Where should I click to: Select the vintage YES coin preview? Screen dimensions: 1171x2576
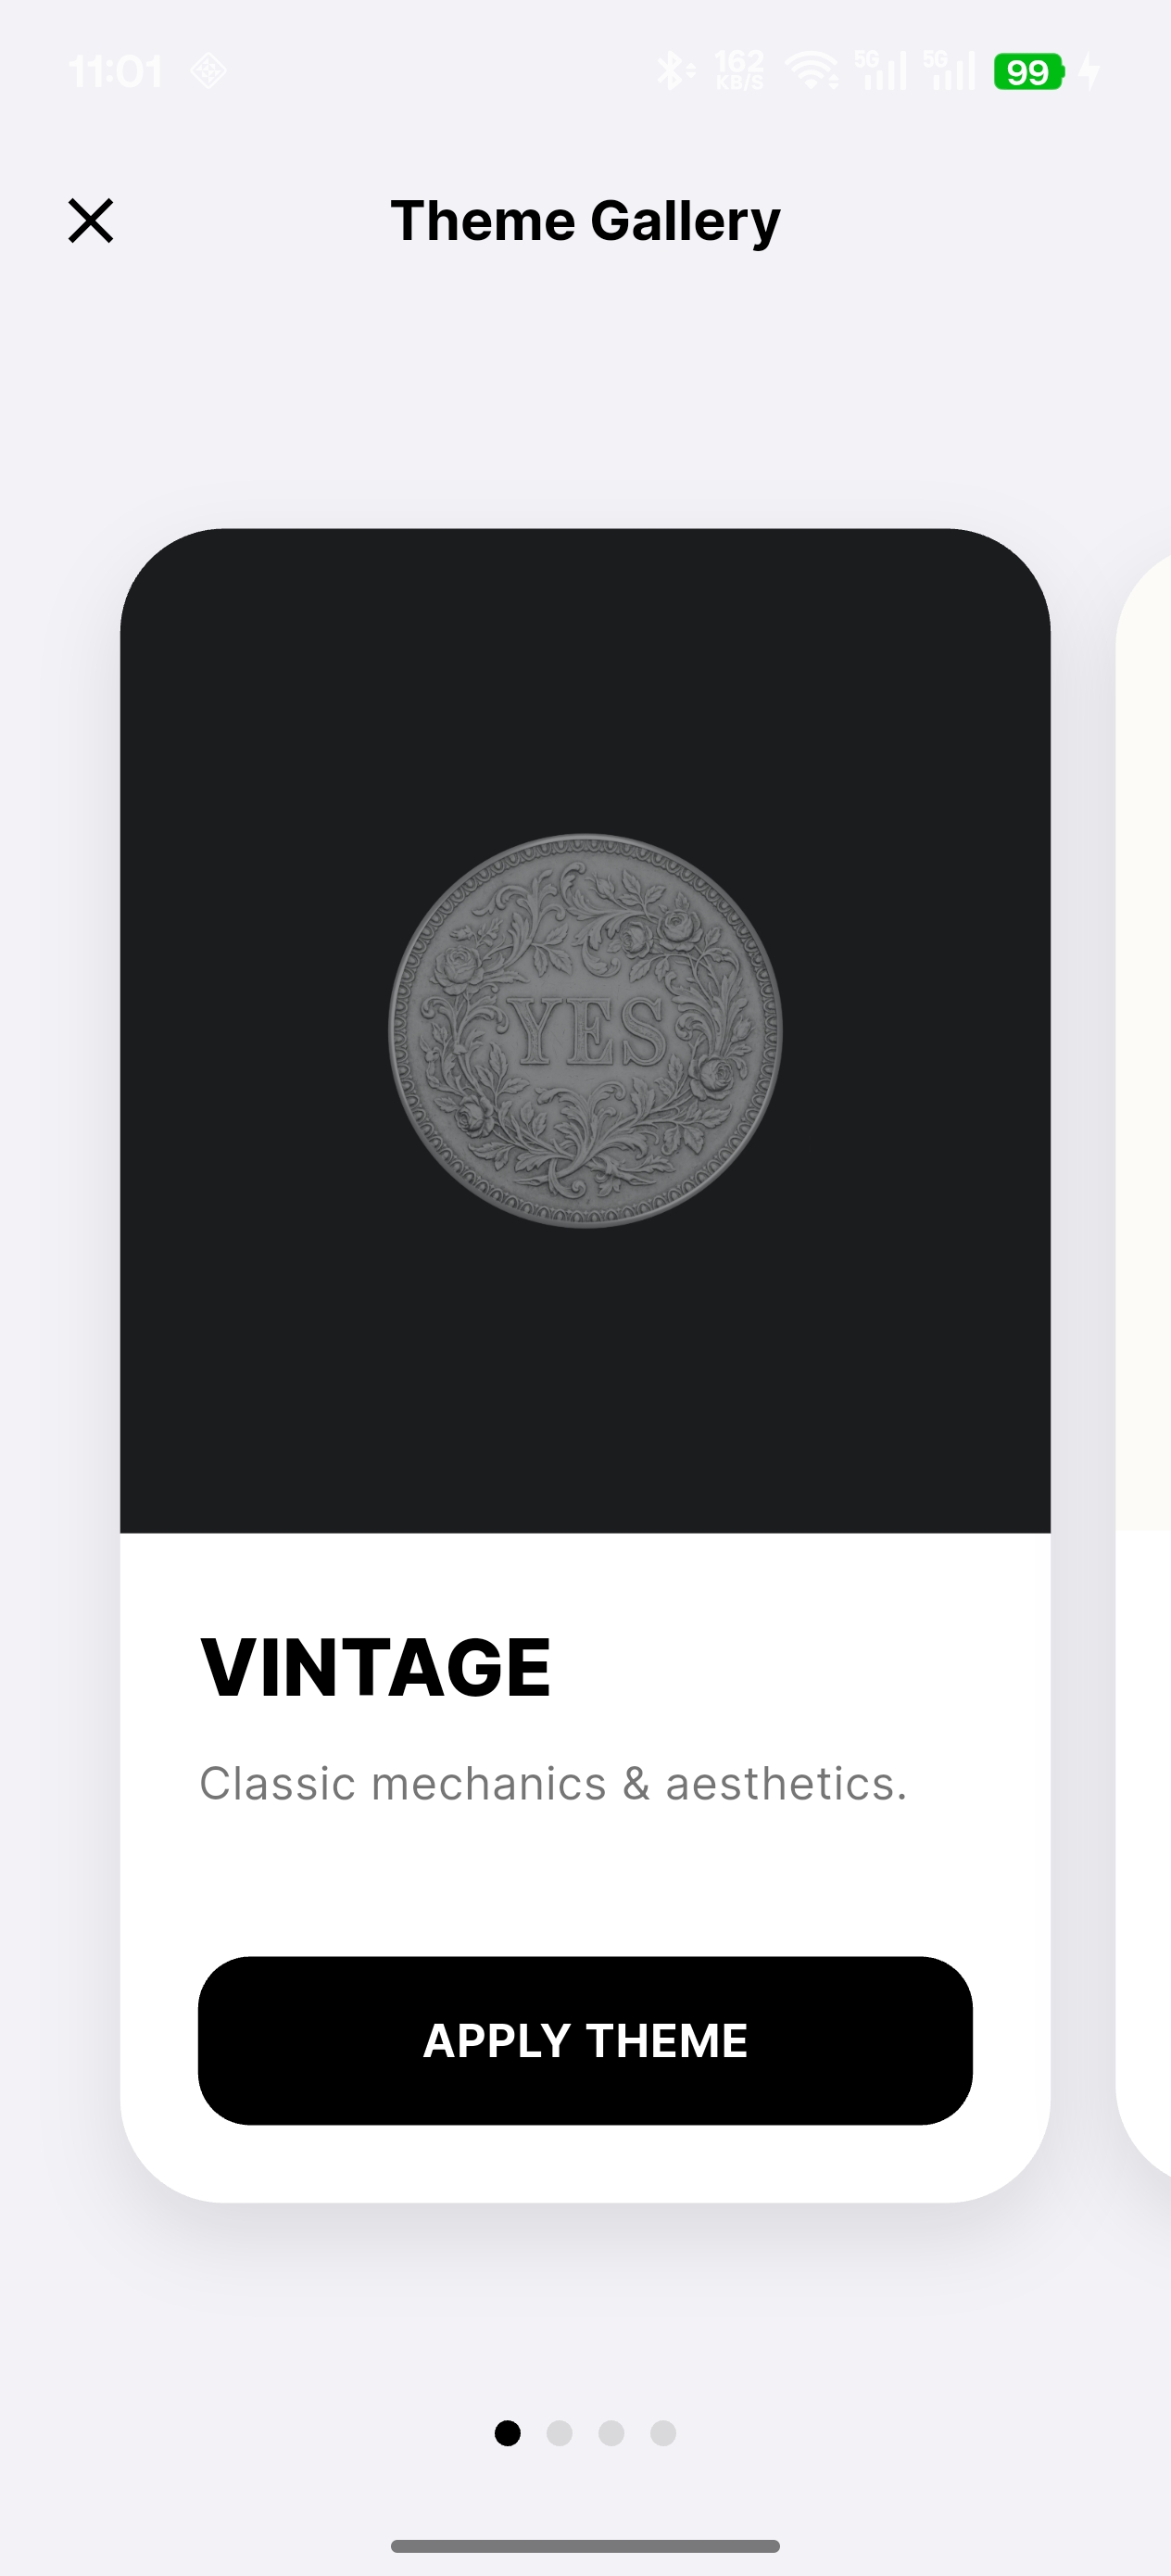point(585,1030)
